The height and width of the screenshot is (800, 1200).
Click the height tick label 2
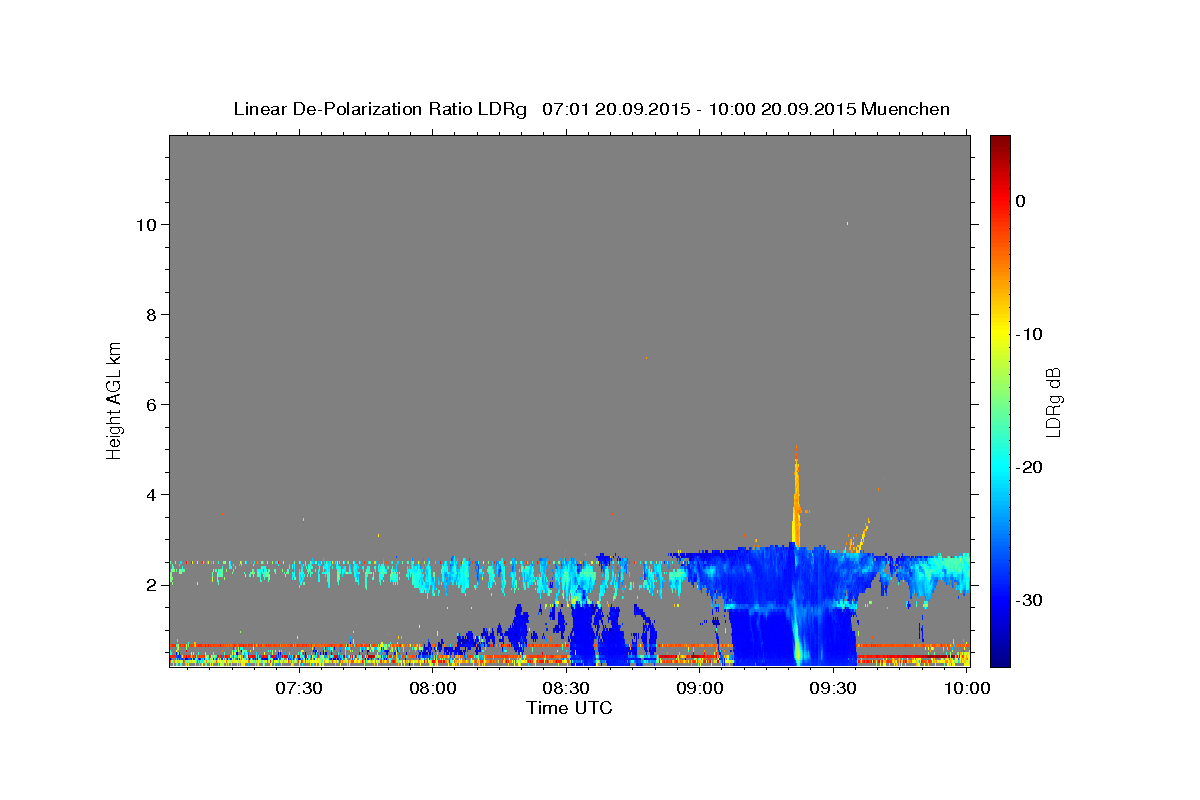(x=151, y=585)
